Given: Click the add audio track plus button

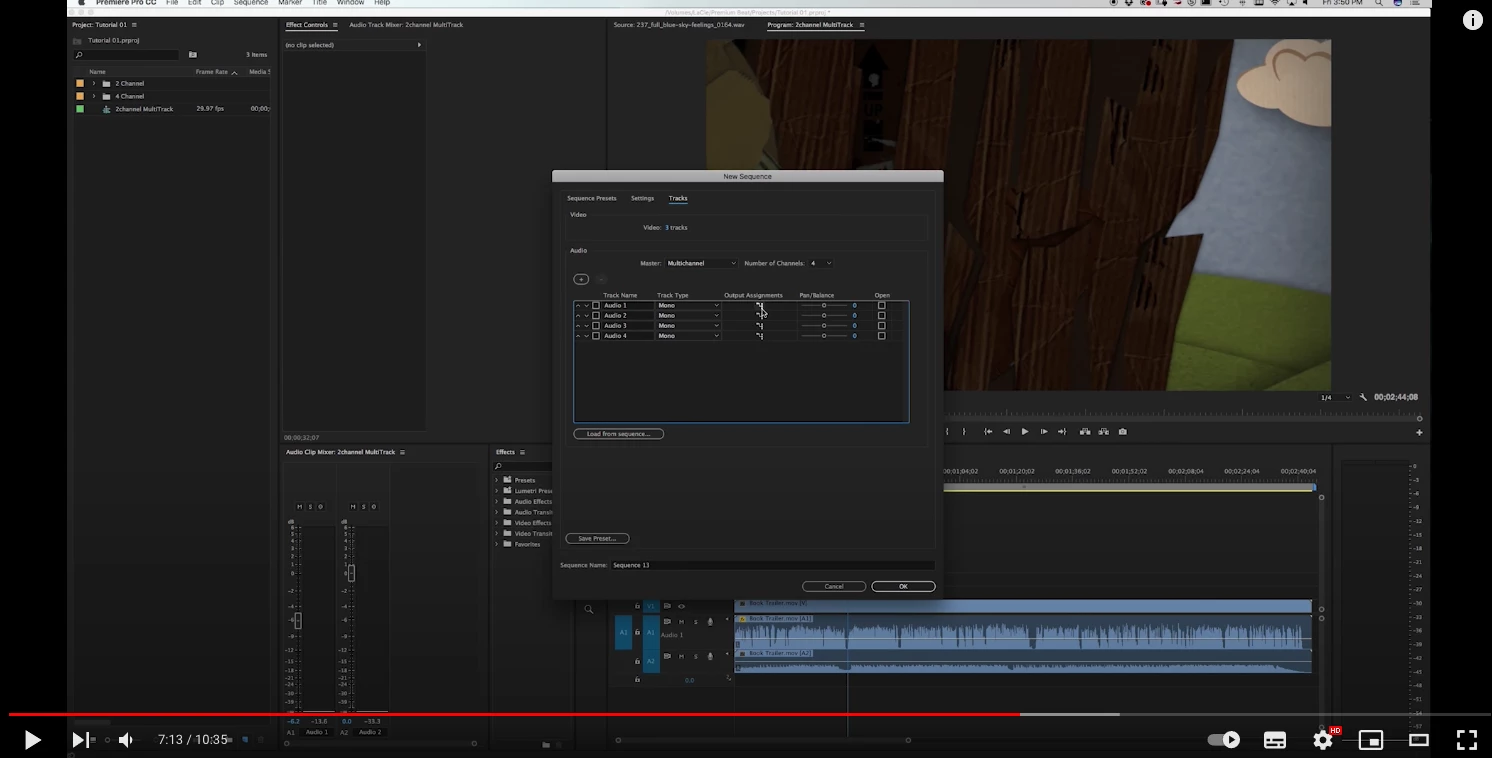Looking at the screenshot, I should [x=581, y=279].
